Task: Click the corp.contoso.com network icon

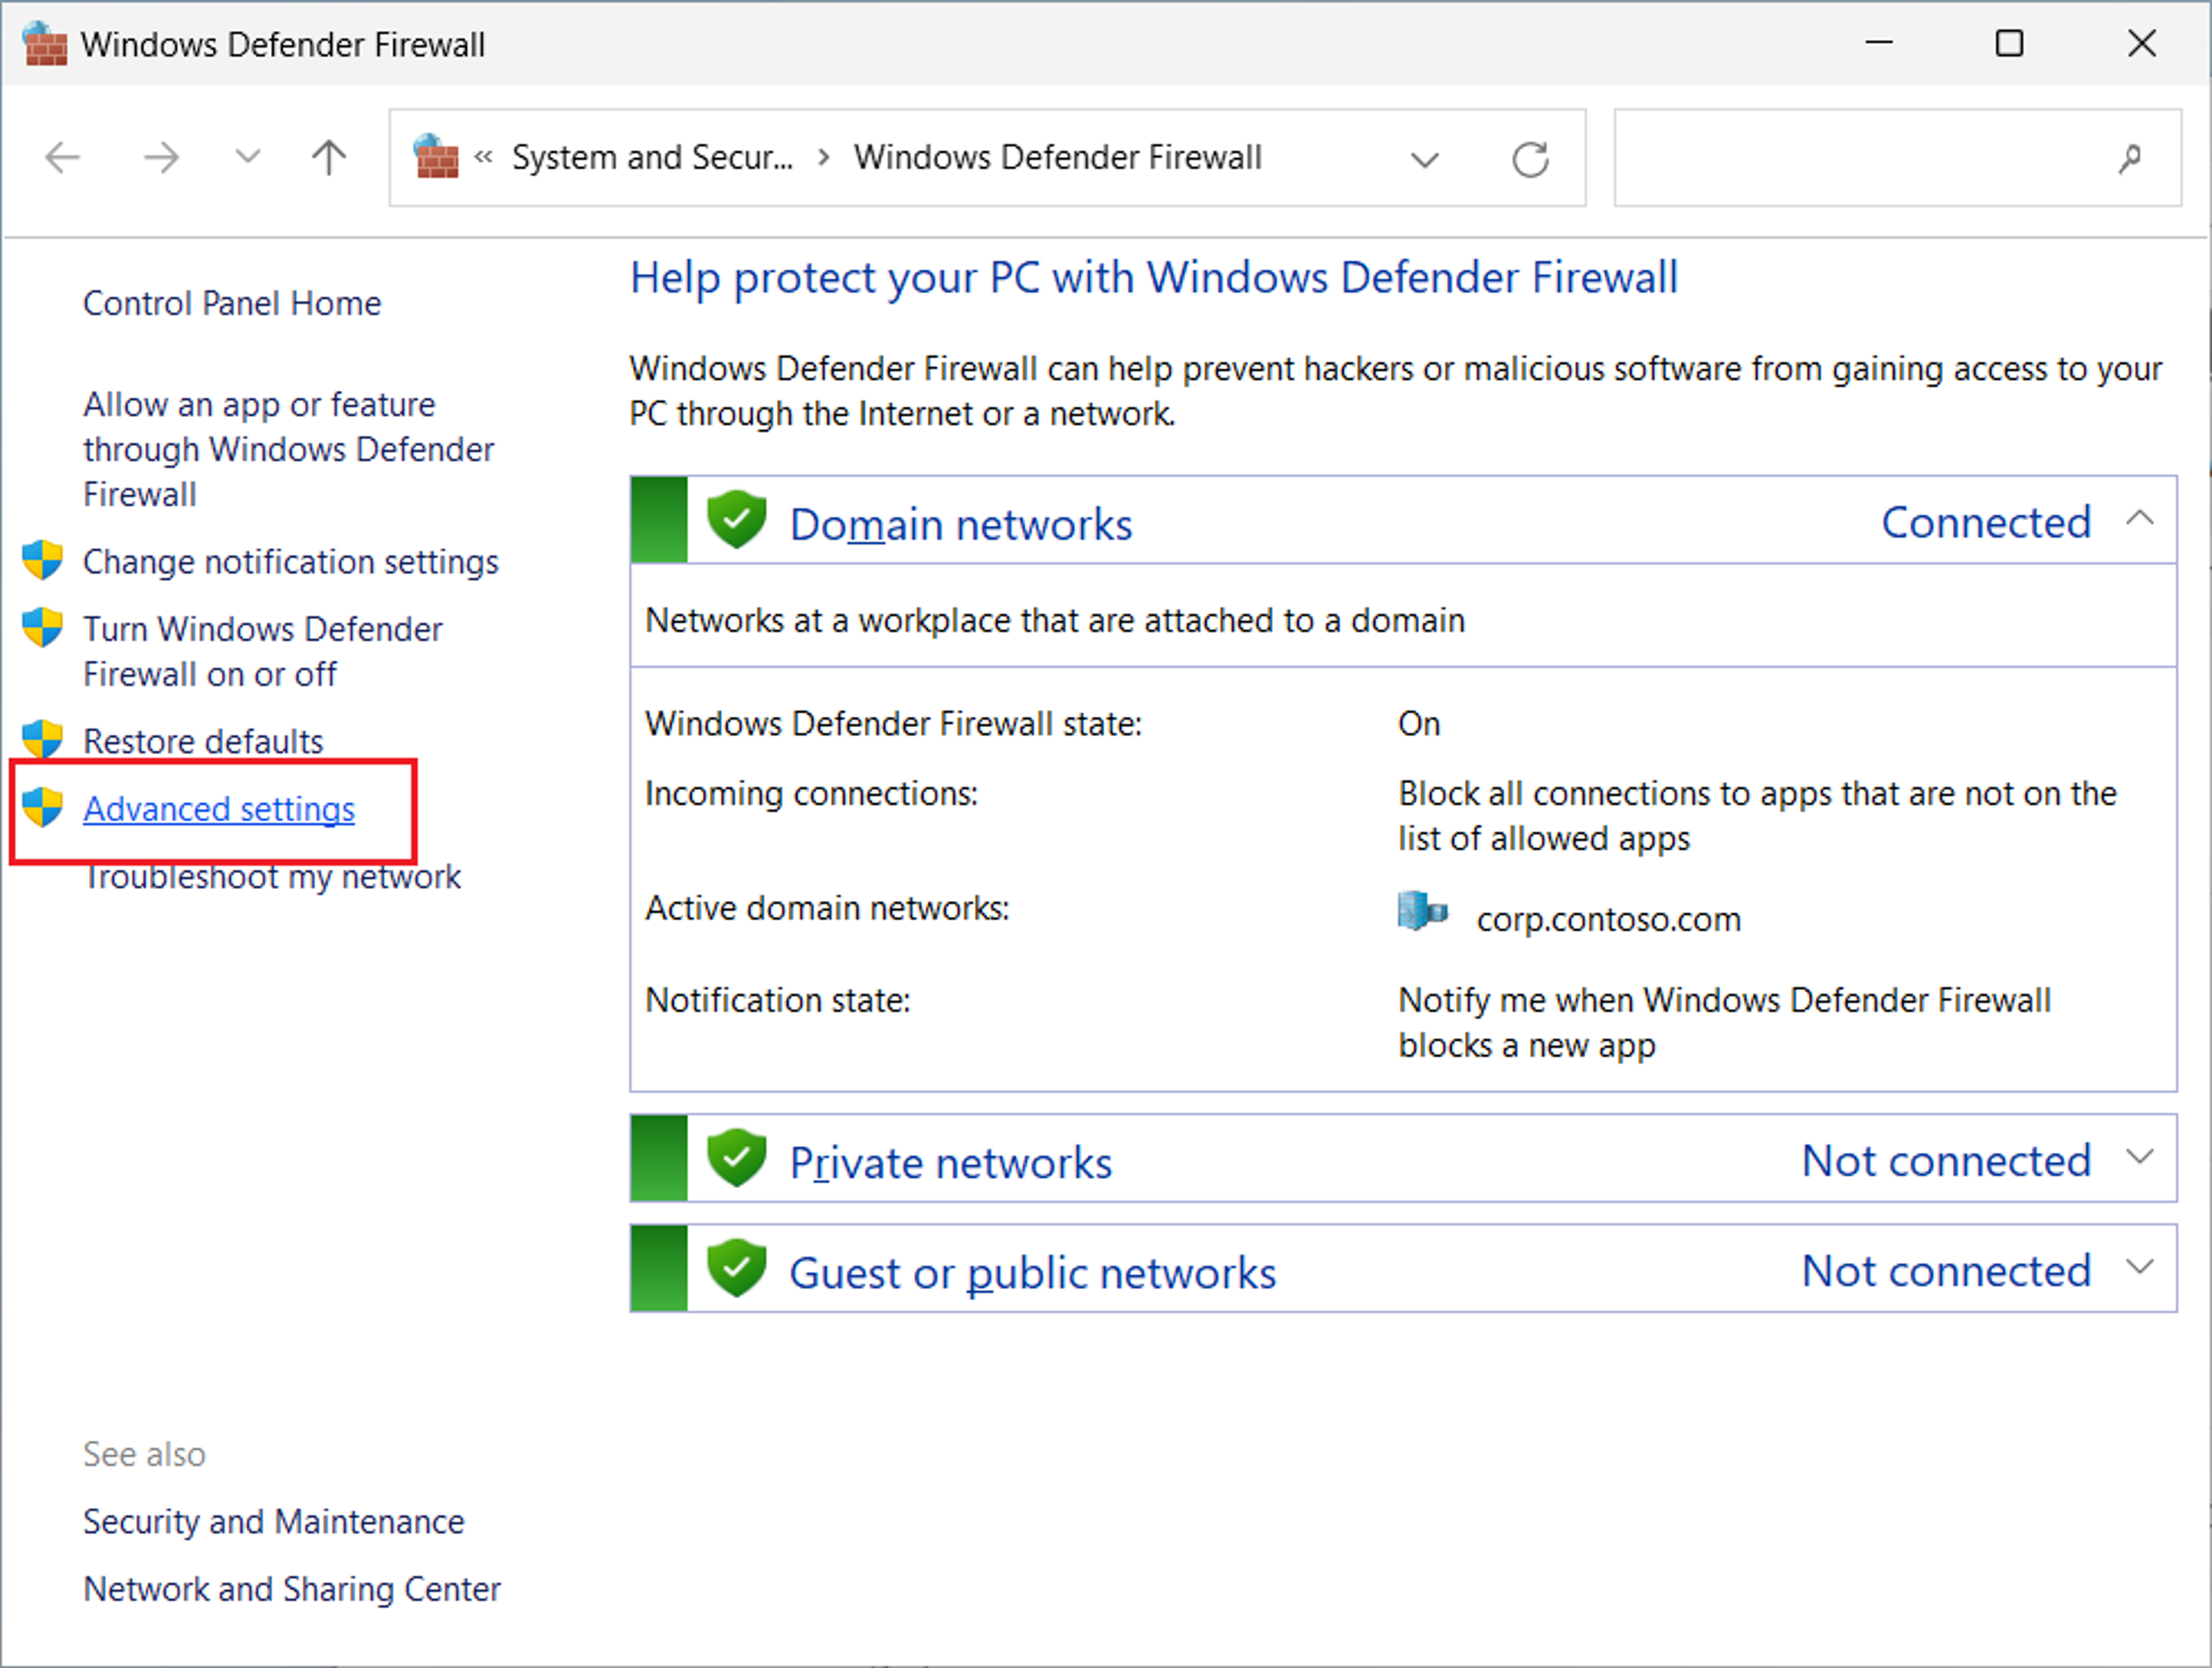Action: pyautogui.click(x=1422, y=911)
